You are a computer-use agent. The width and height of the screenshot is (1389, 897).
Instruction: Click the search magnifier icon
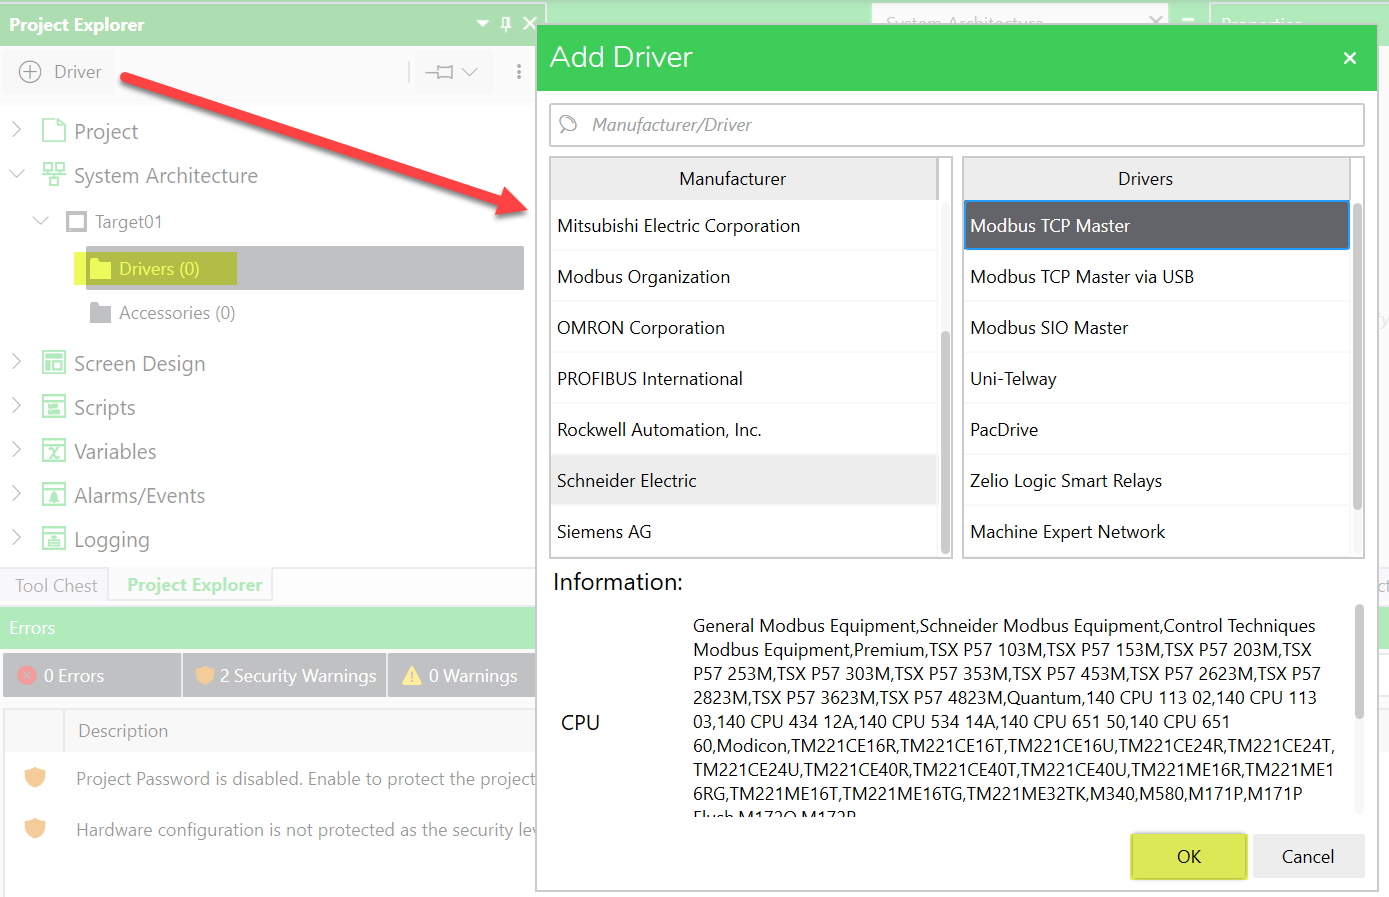tap(569, 124)
